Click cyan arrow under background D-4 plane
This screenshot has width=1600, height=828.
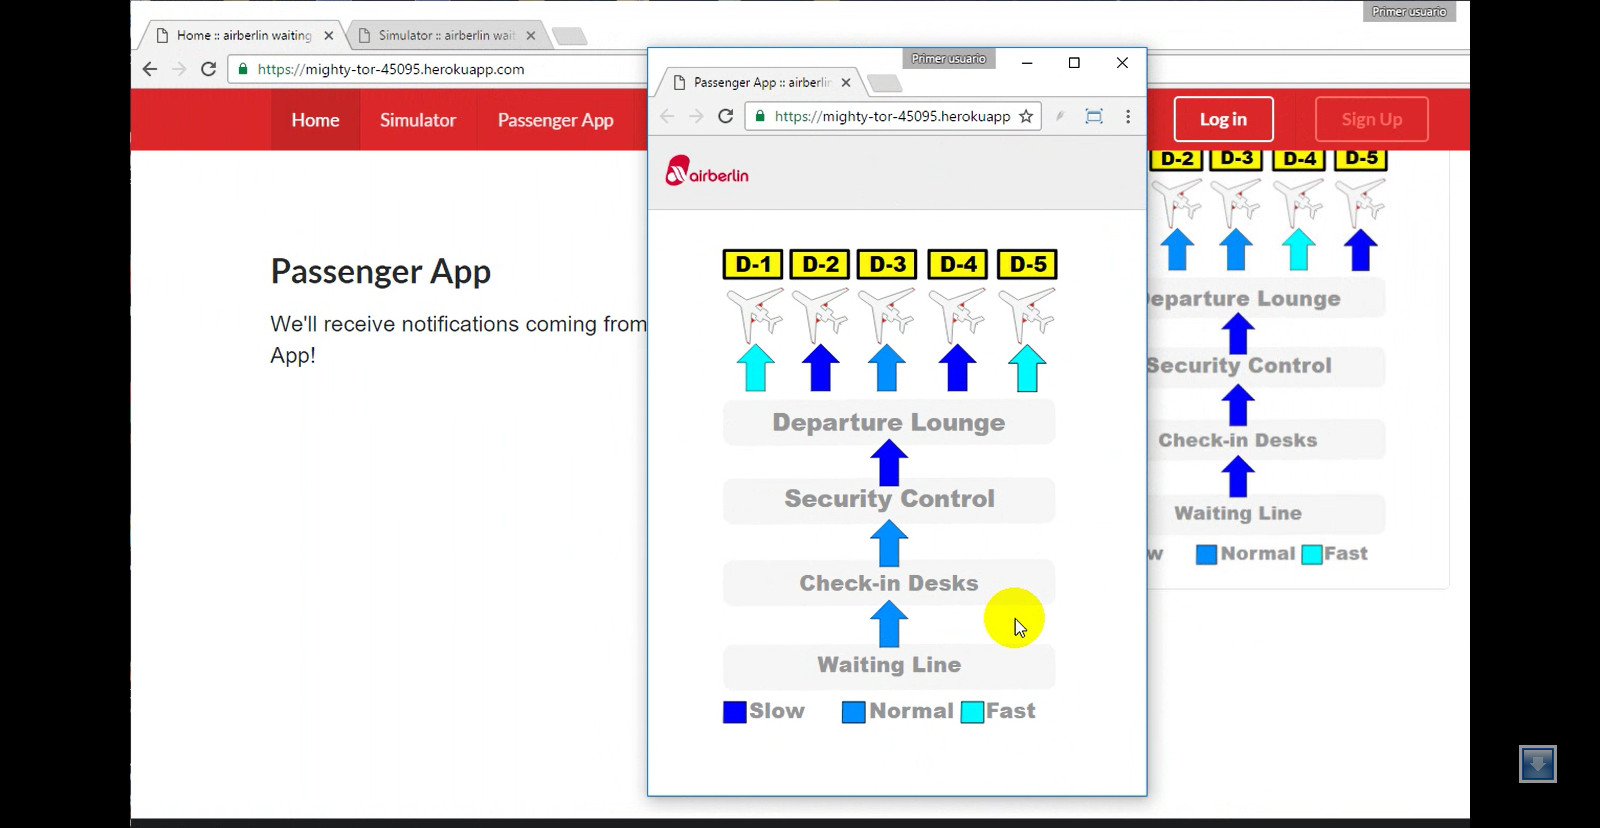(1299, 250)
